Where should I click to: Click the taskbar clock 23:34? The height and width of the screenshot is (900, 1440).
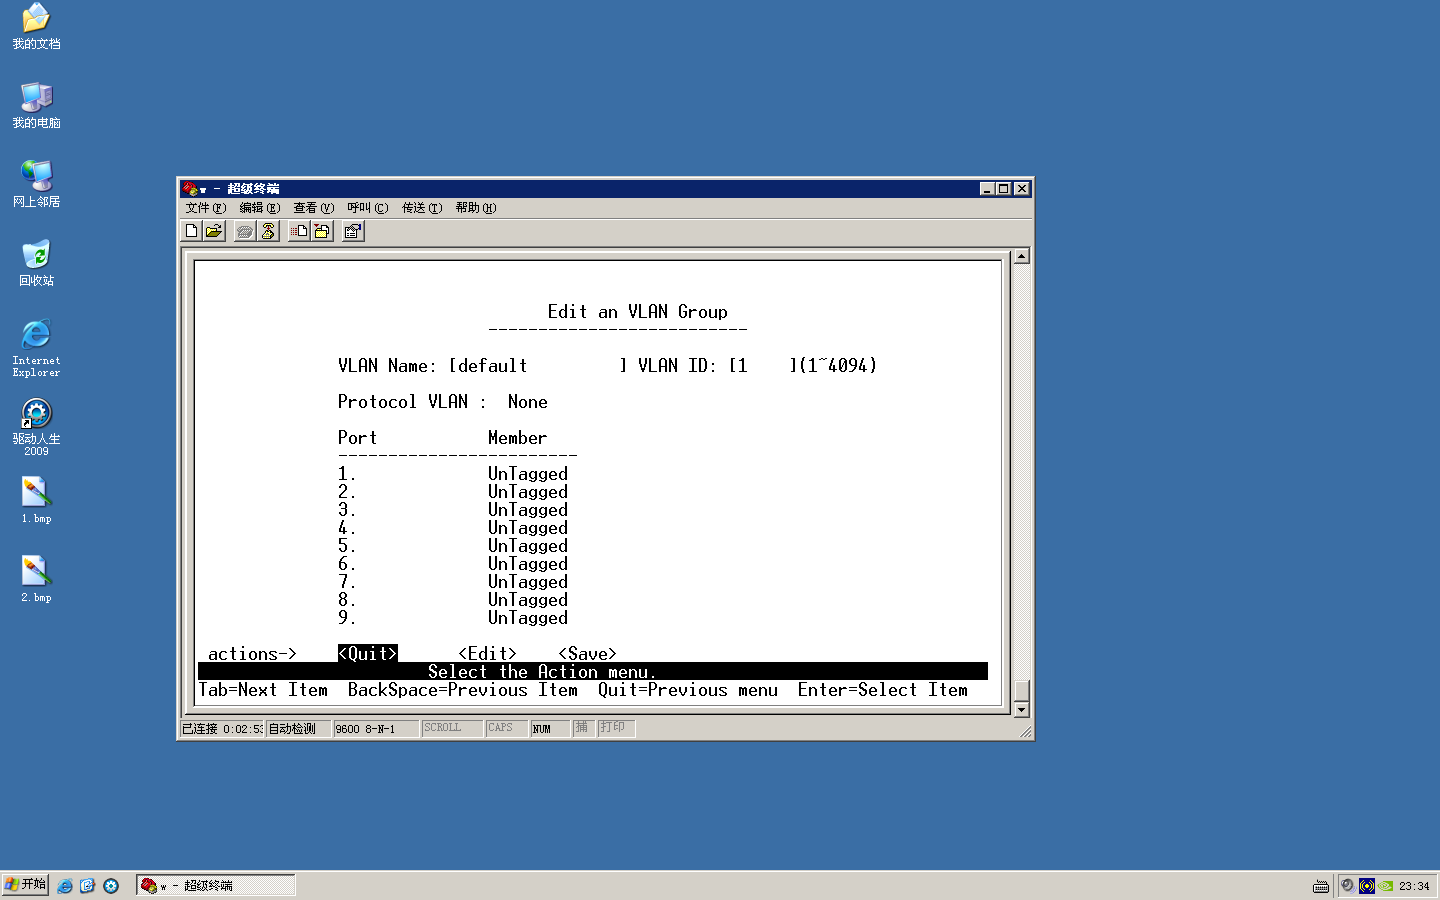(x=1414, y=886)
